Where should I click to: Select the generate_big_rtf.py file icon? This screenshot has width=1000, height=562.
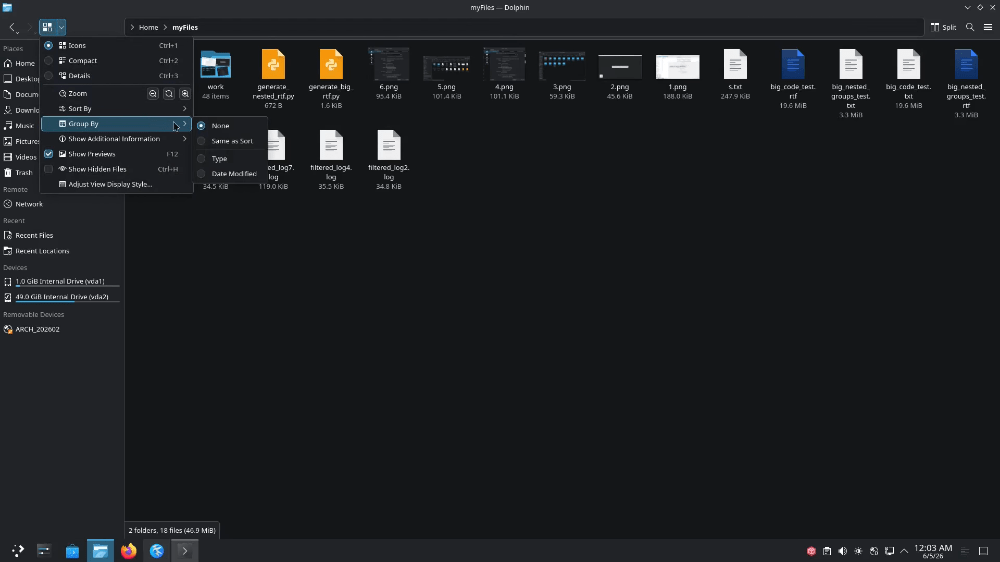[x=331, y=64]
